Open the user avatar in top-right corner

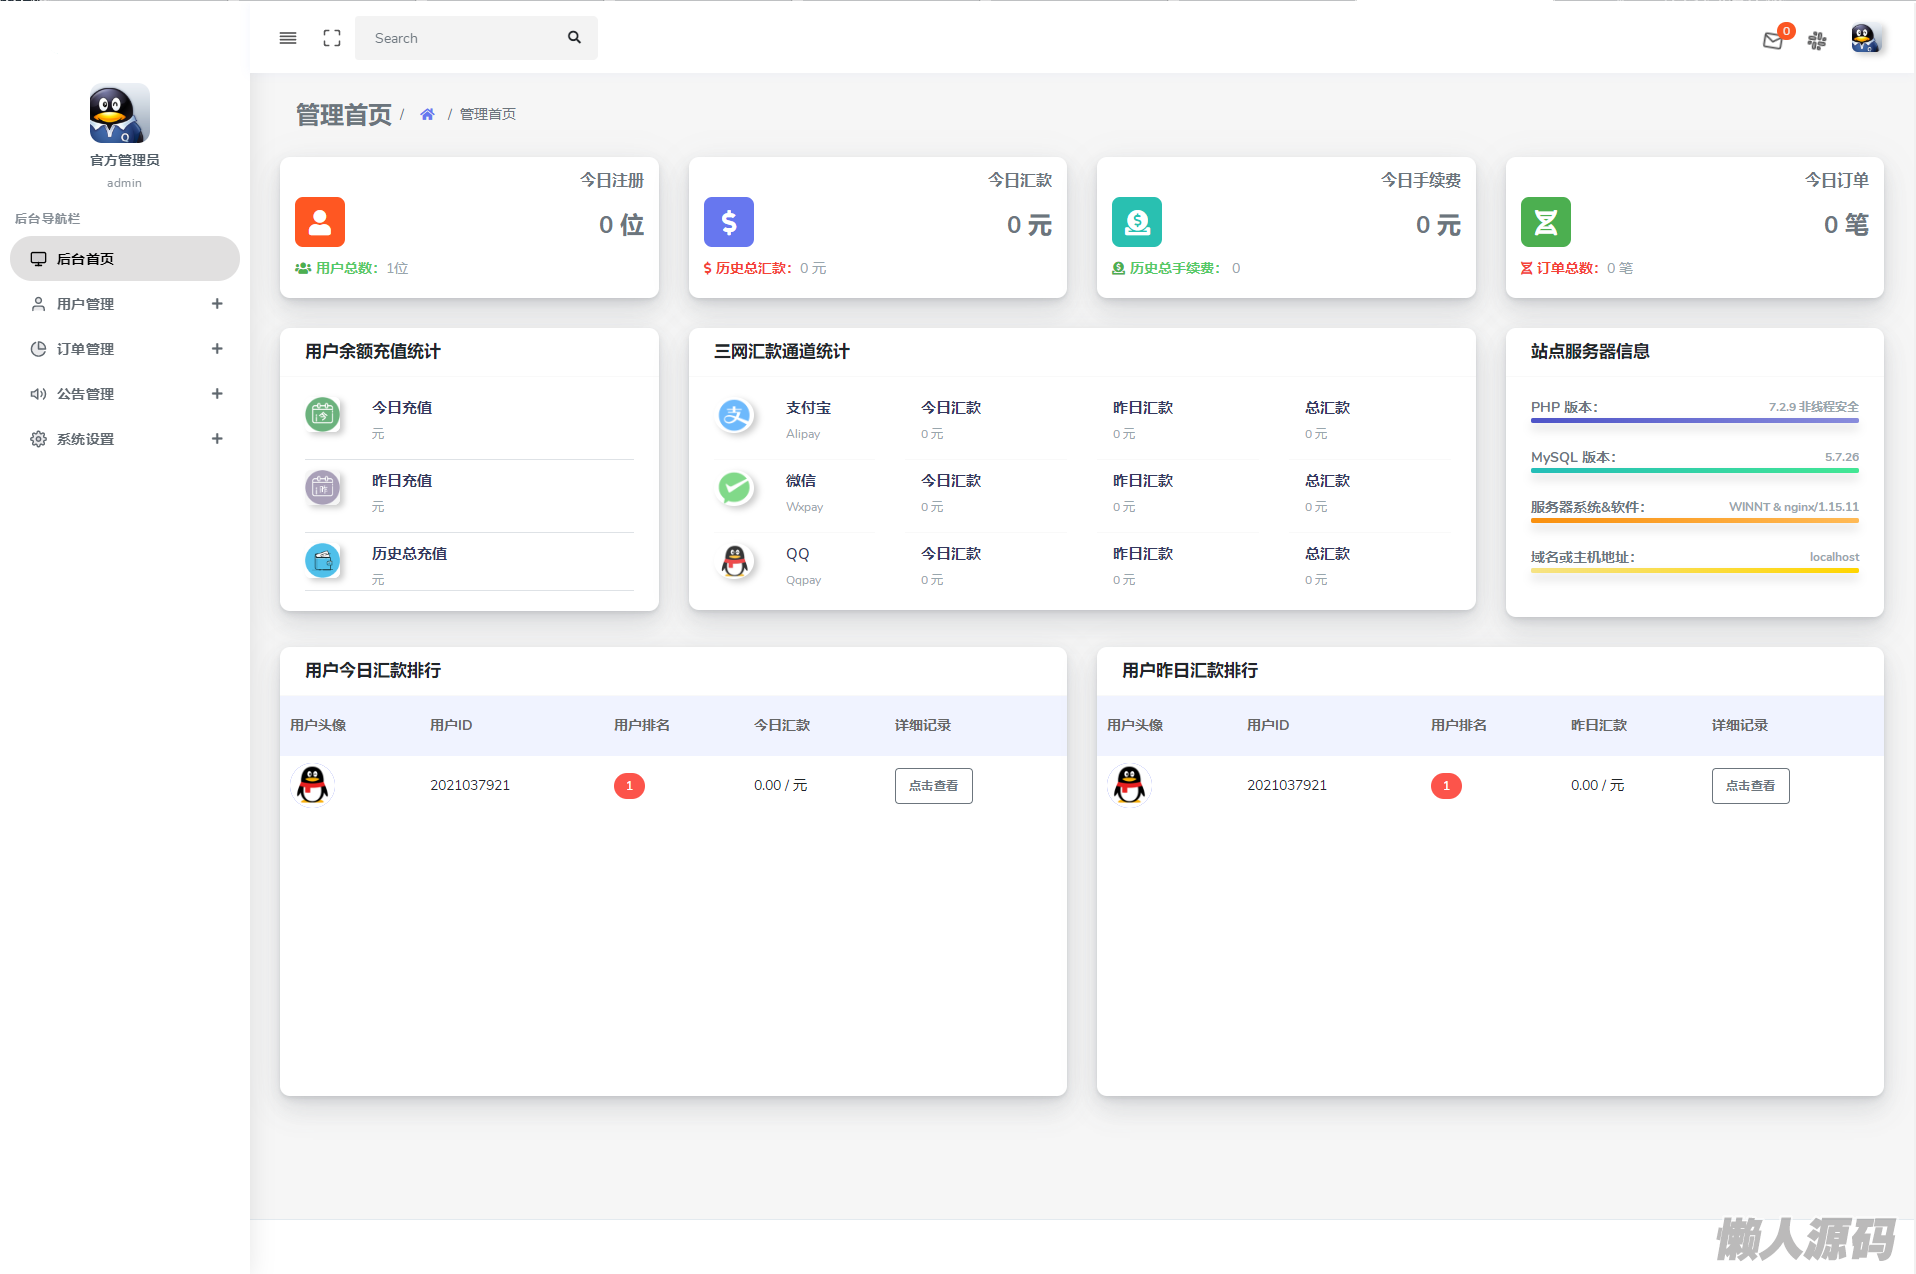(x=1864, y=39)
